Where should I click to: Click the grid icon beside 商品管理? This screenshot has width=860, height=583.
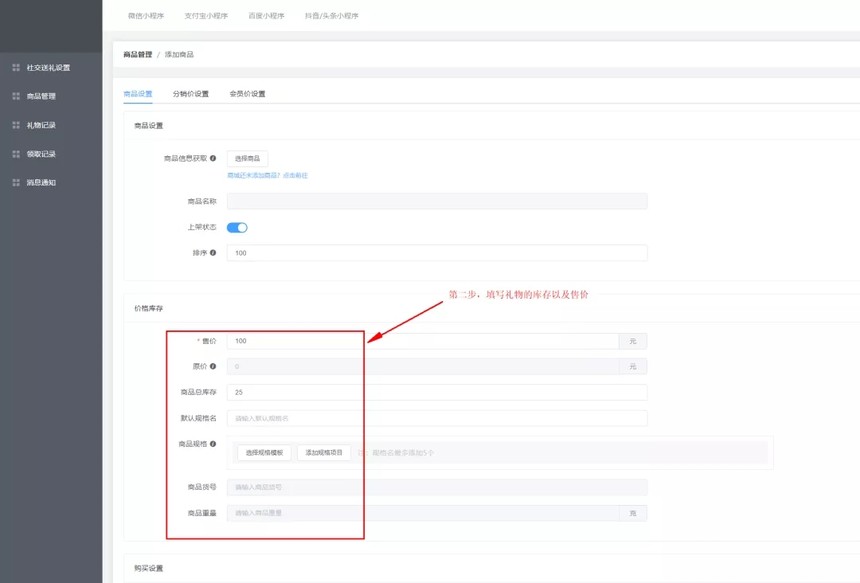coord(15,97)
